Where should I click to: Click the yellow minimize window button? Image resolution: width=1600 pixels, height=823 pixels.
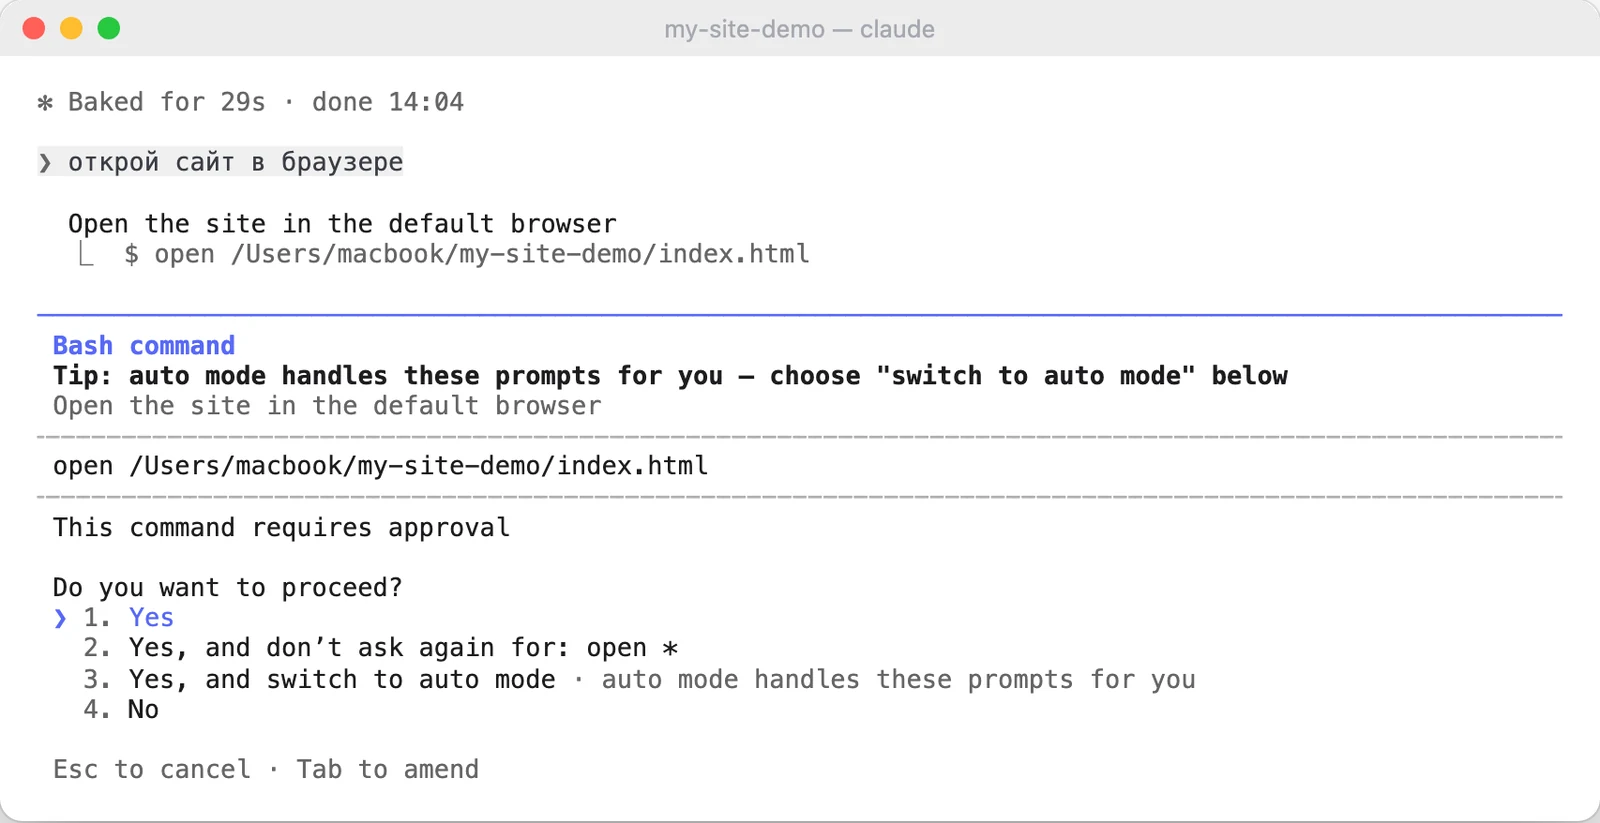(x=71, y=28)
